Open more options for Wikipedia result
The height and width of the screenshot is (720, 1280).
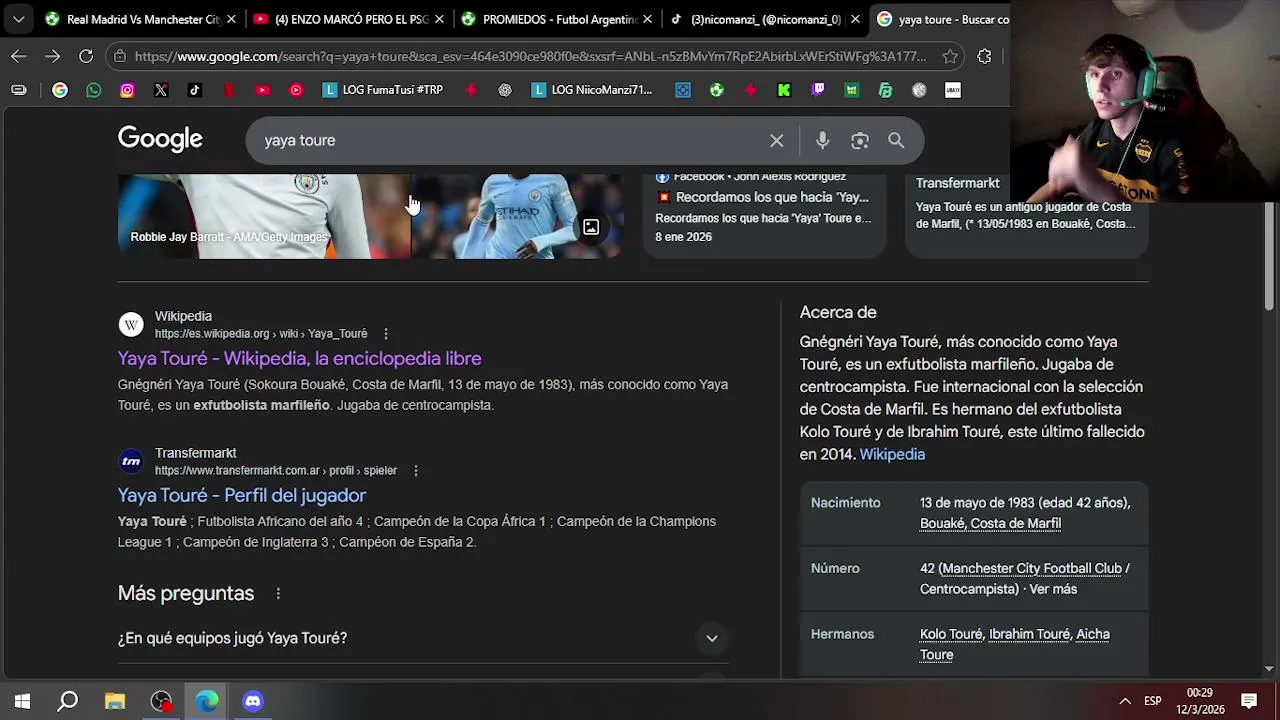pyautogui.click(x=386, y=334)
